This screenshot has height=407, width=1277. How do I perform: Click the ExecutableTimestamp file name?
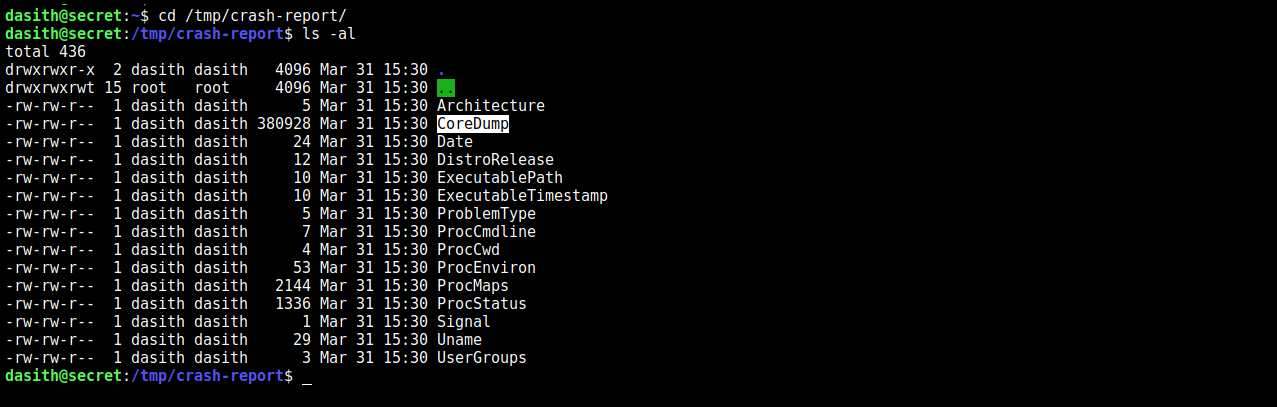point(522,196)
